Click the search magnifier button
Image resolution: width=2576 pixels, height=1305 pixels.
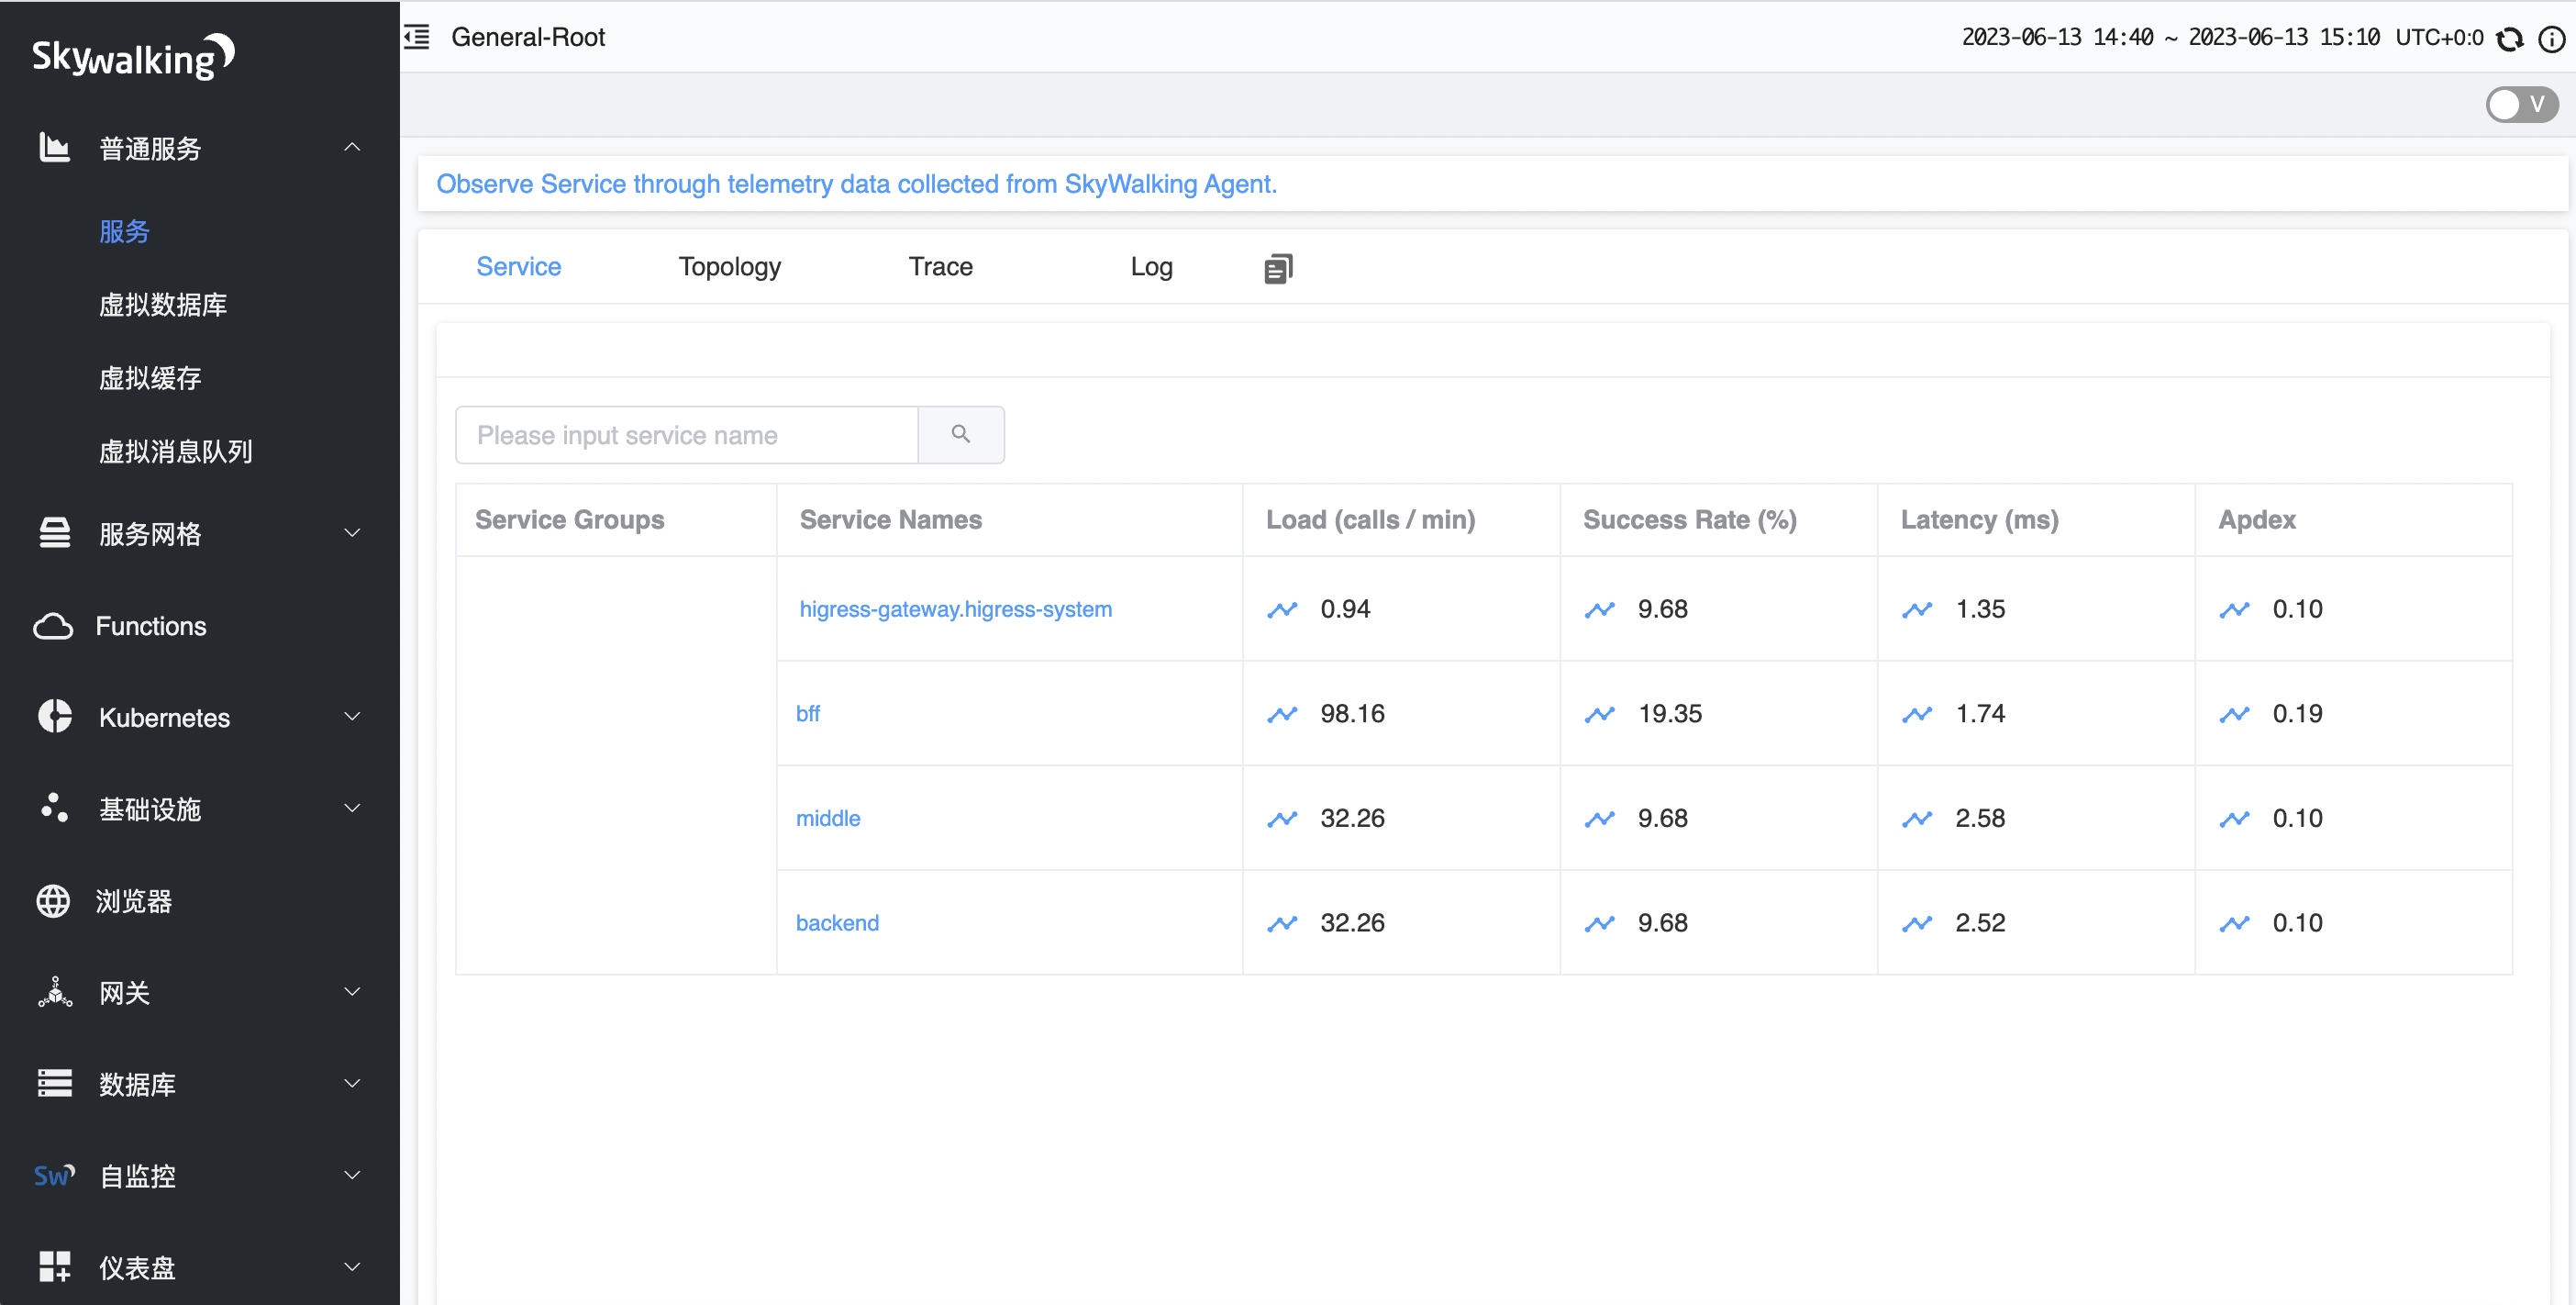(x=961, y=434)
